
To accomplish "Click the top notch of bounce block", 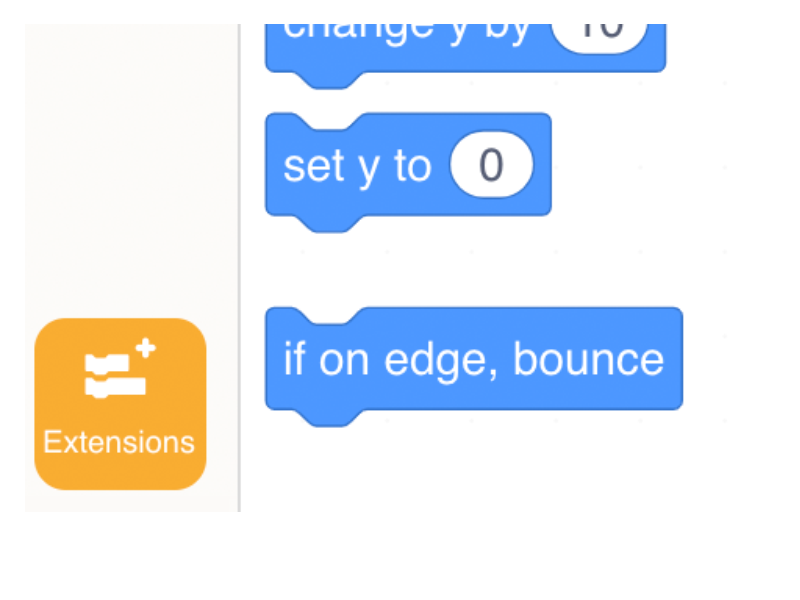I will pos(331,316).
